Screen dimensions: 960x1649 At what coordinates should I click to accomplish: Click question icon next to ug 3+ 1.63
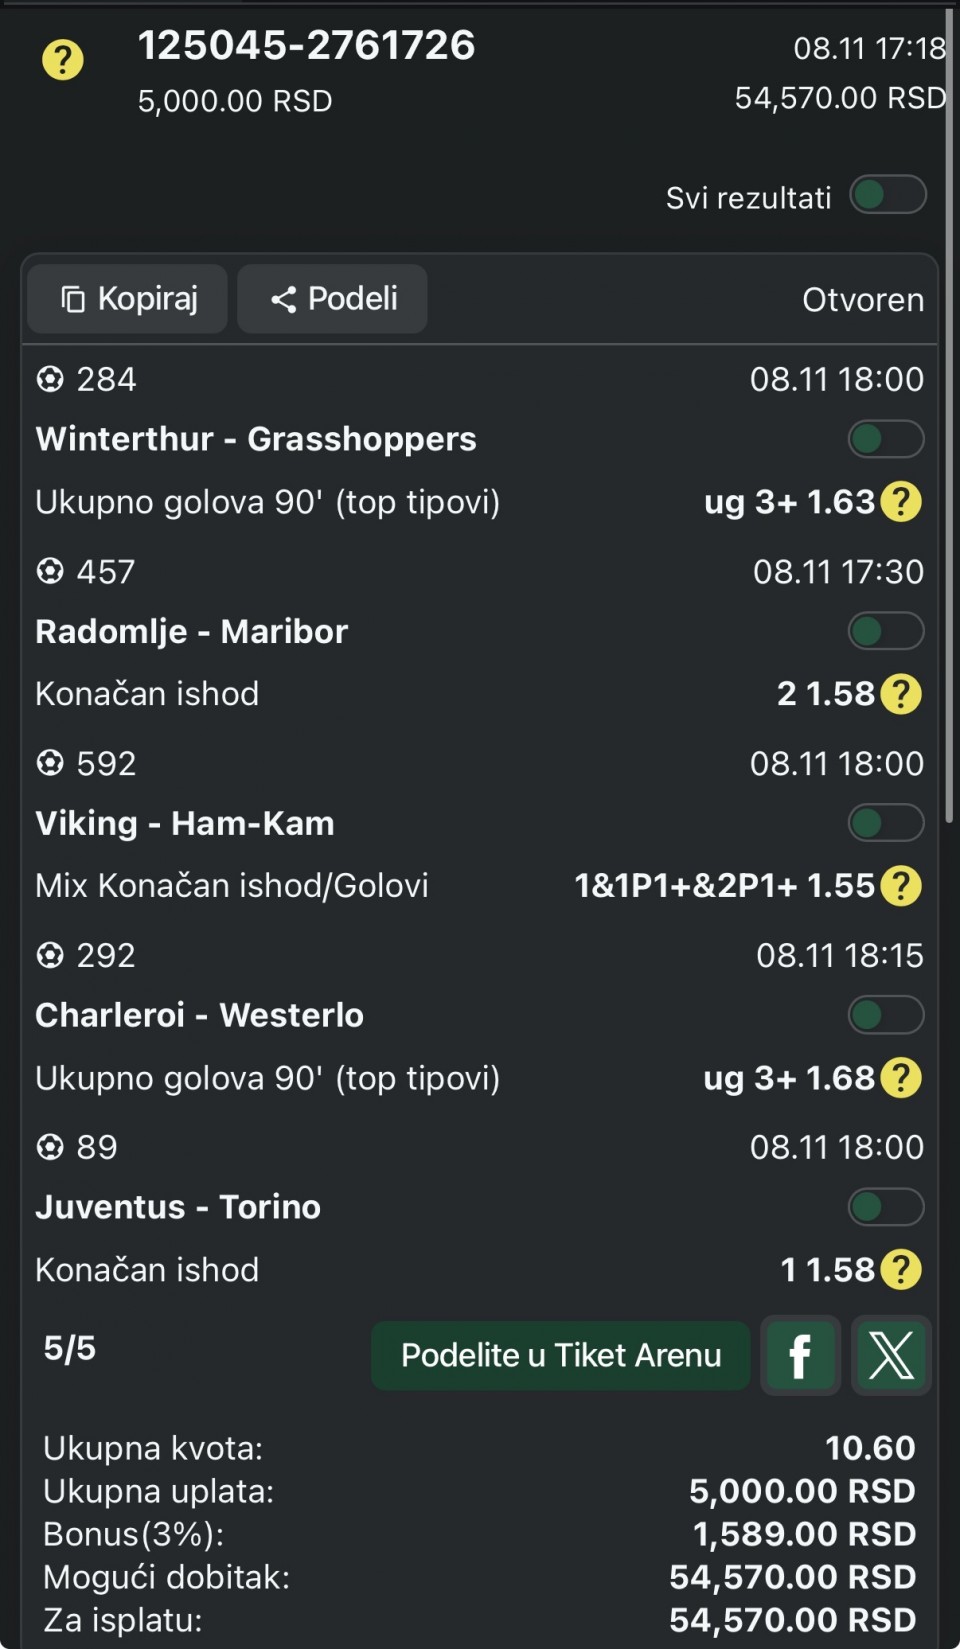(901, 502)
